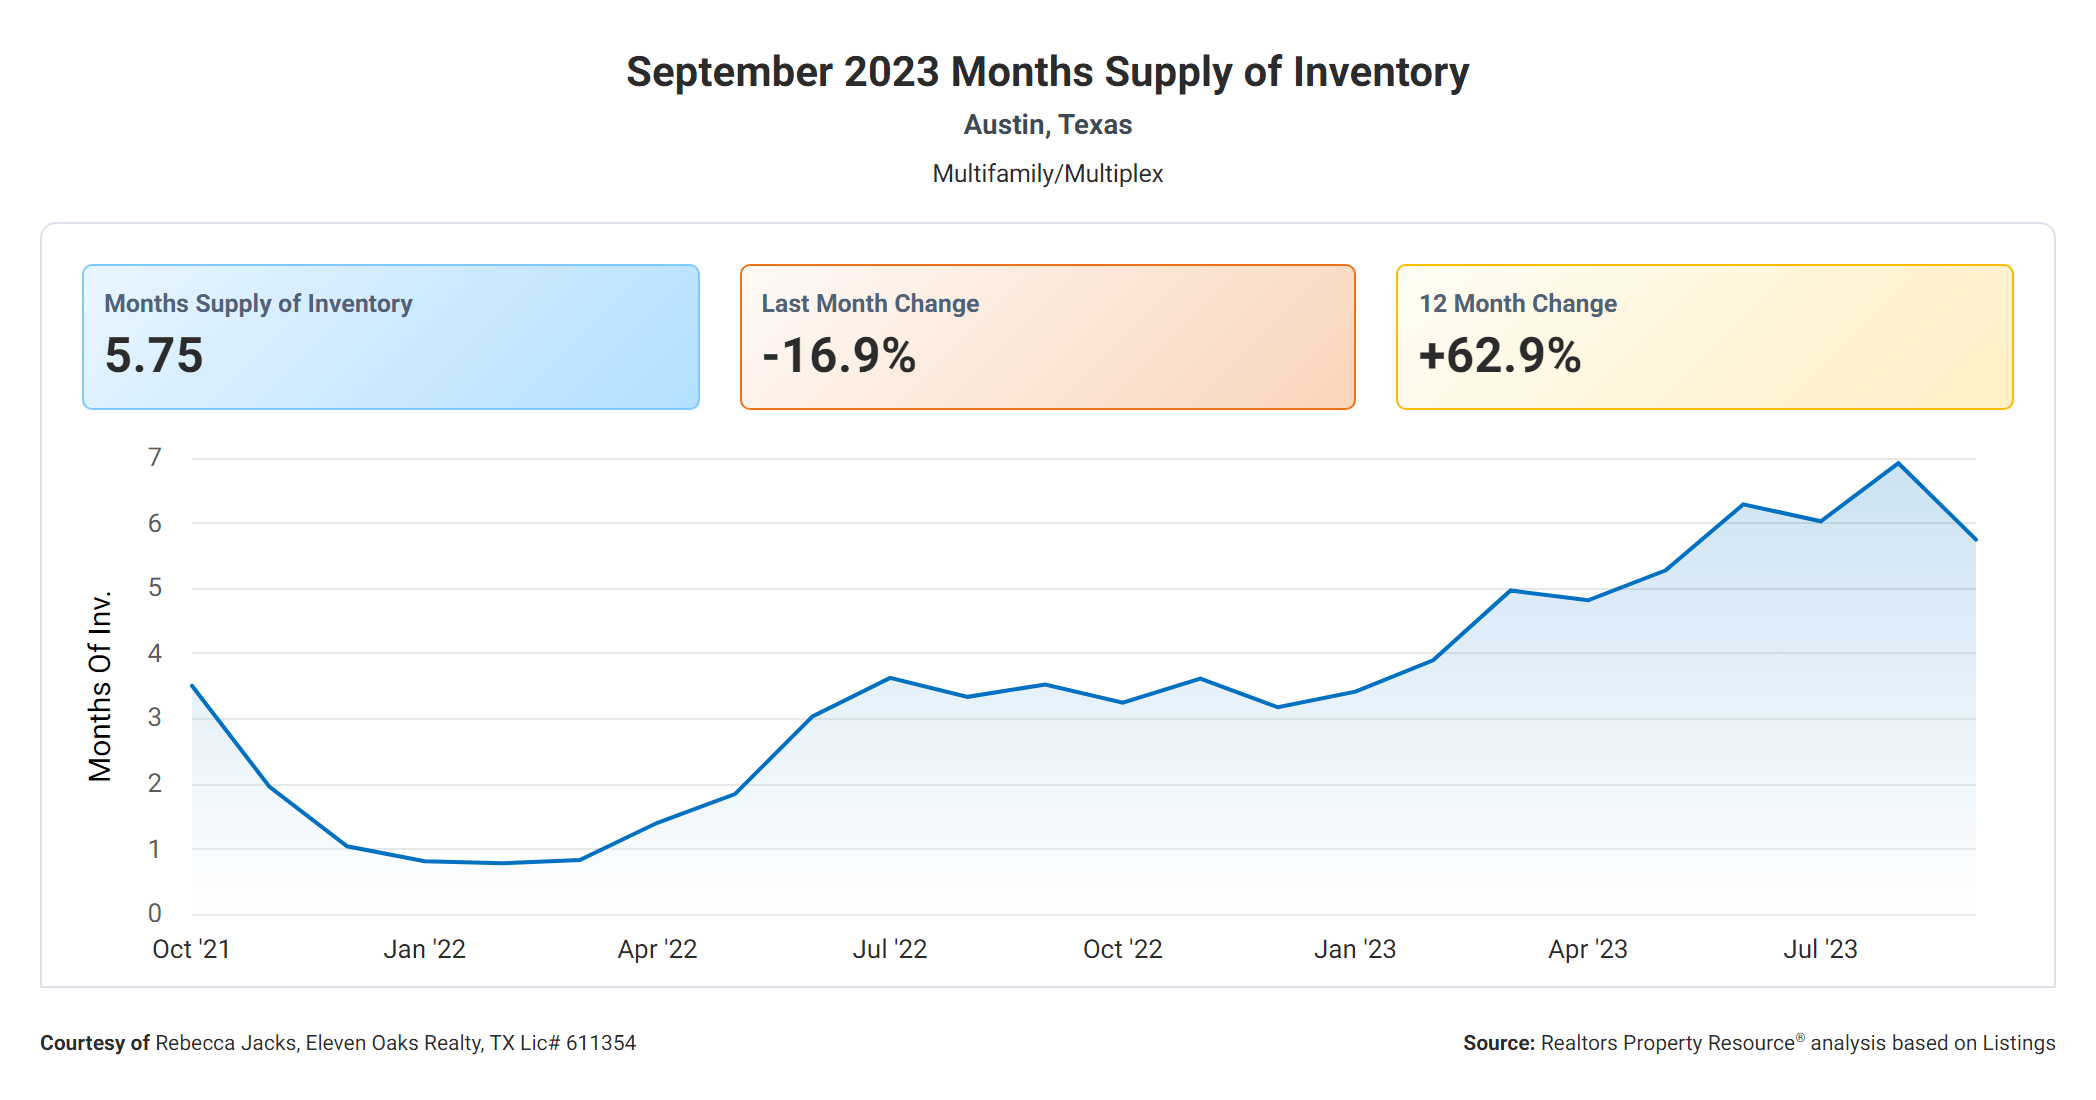The width and height of the screenshot is (2096, 1100).
Task: Select the Jul '22 x-axis label
Action: pos(890,949)
